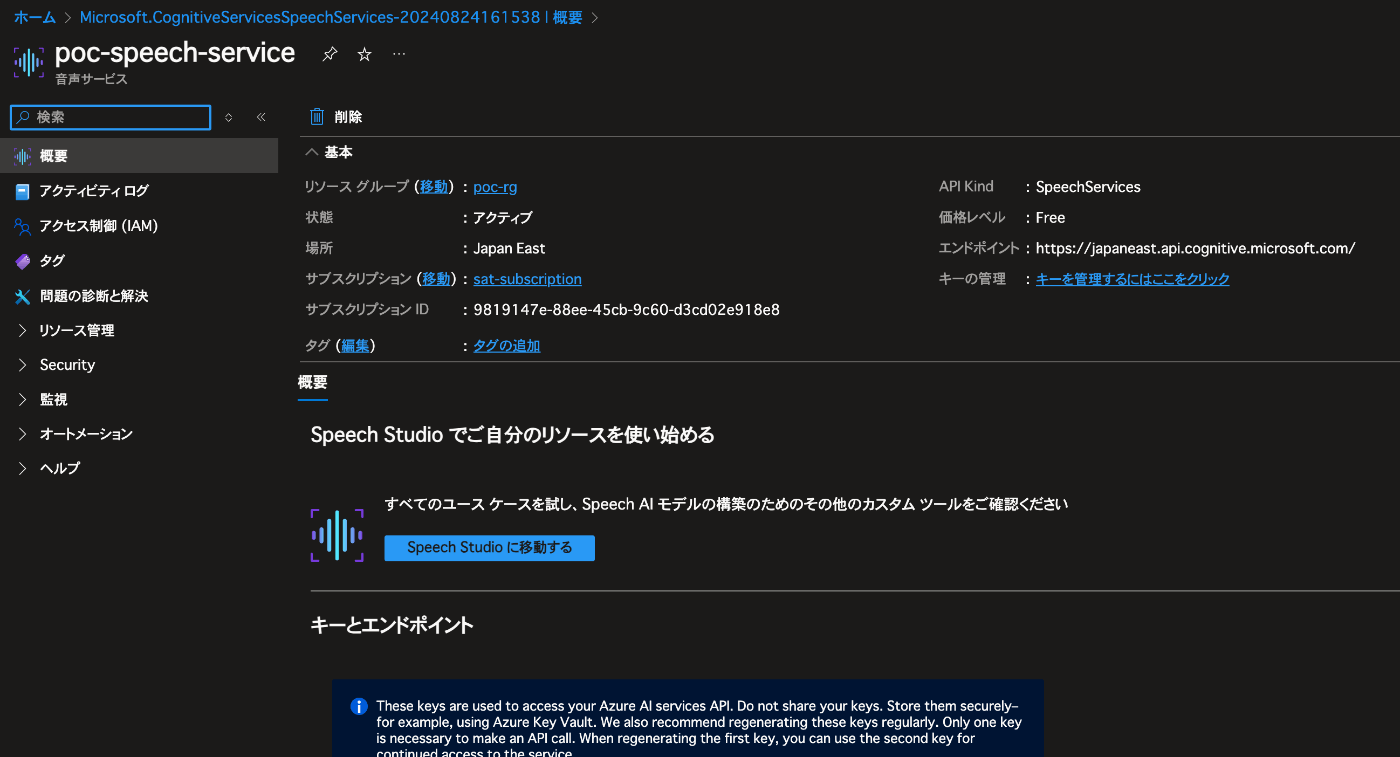Click the タグの追加 link

[x=506, y=346]
